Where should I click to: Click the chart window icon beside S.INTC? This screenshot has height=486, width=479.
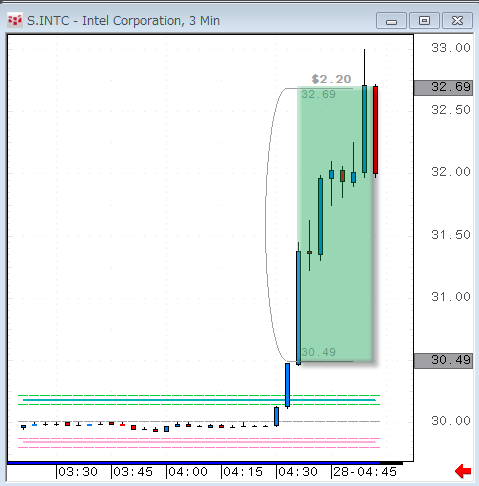pos(15,21)
